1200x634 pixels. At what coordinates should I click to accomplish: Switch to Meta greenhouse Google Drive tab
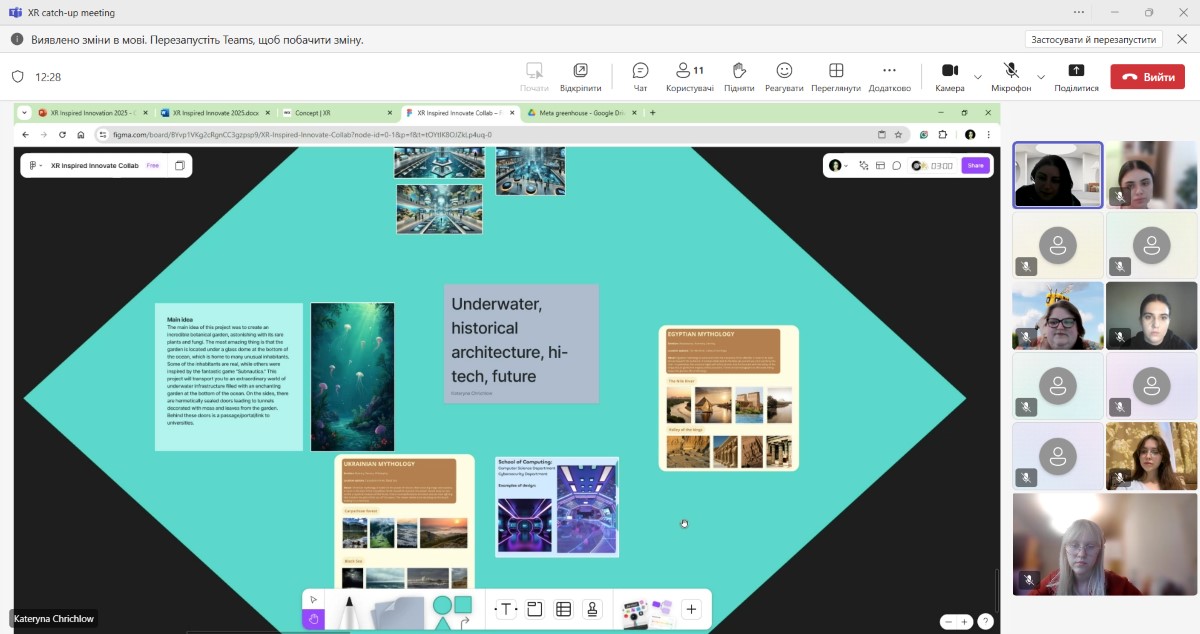coord(582,113)
